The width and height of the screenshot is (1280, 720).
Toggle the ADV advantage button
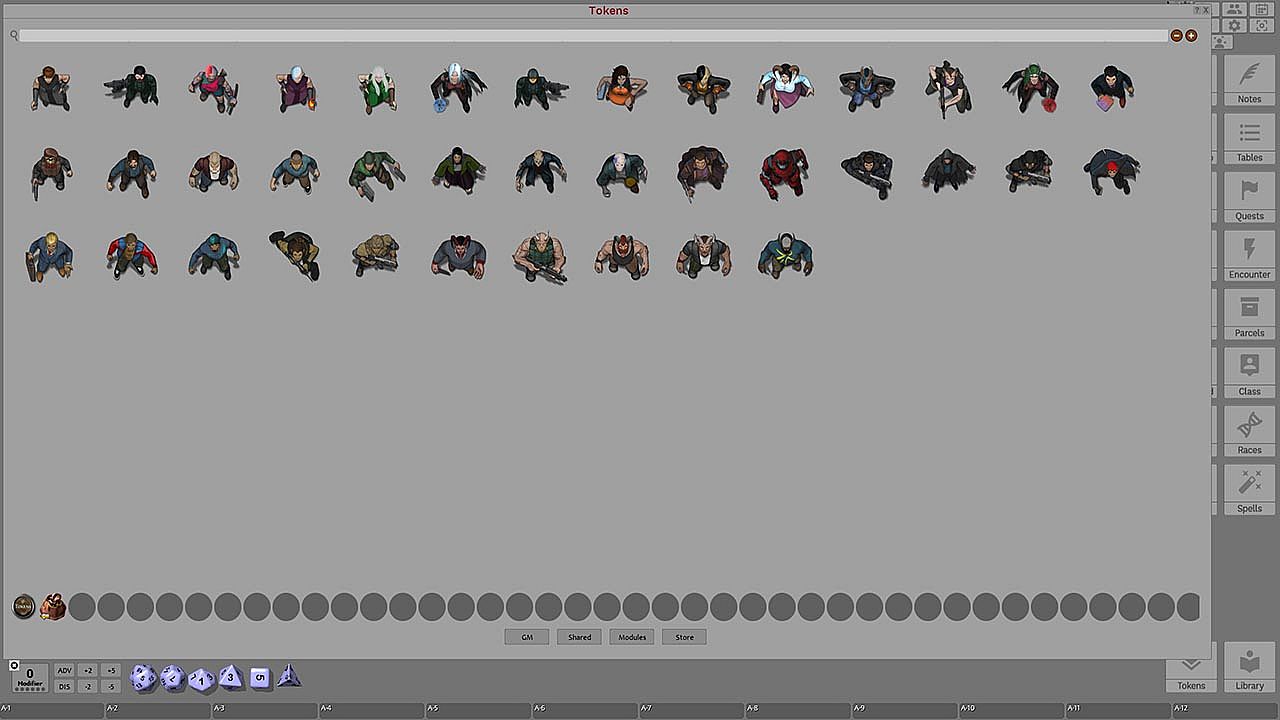coord(64,670)
